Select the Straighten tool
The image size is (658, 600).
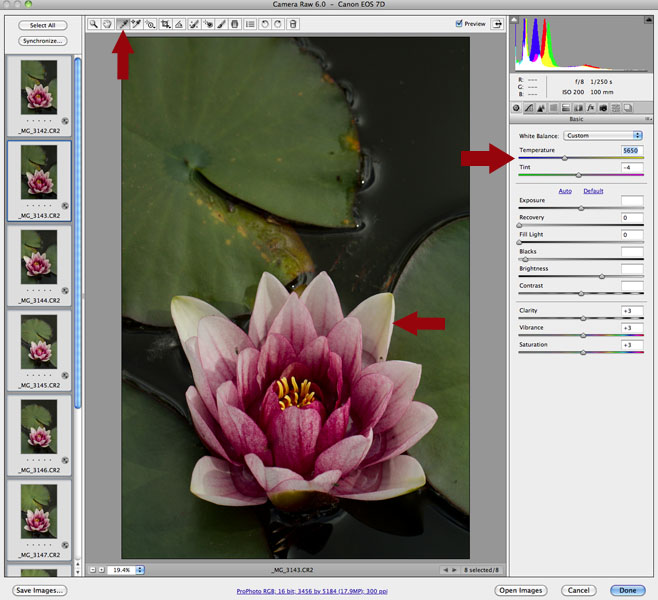[x=179, y=24]
